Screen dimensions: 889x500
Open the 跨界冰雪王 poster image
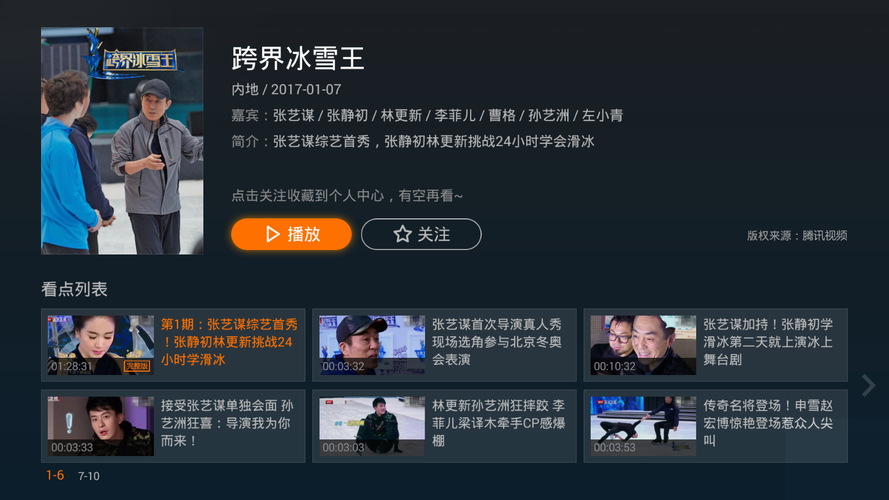pyautogui.click(x=122, y=141)
